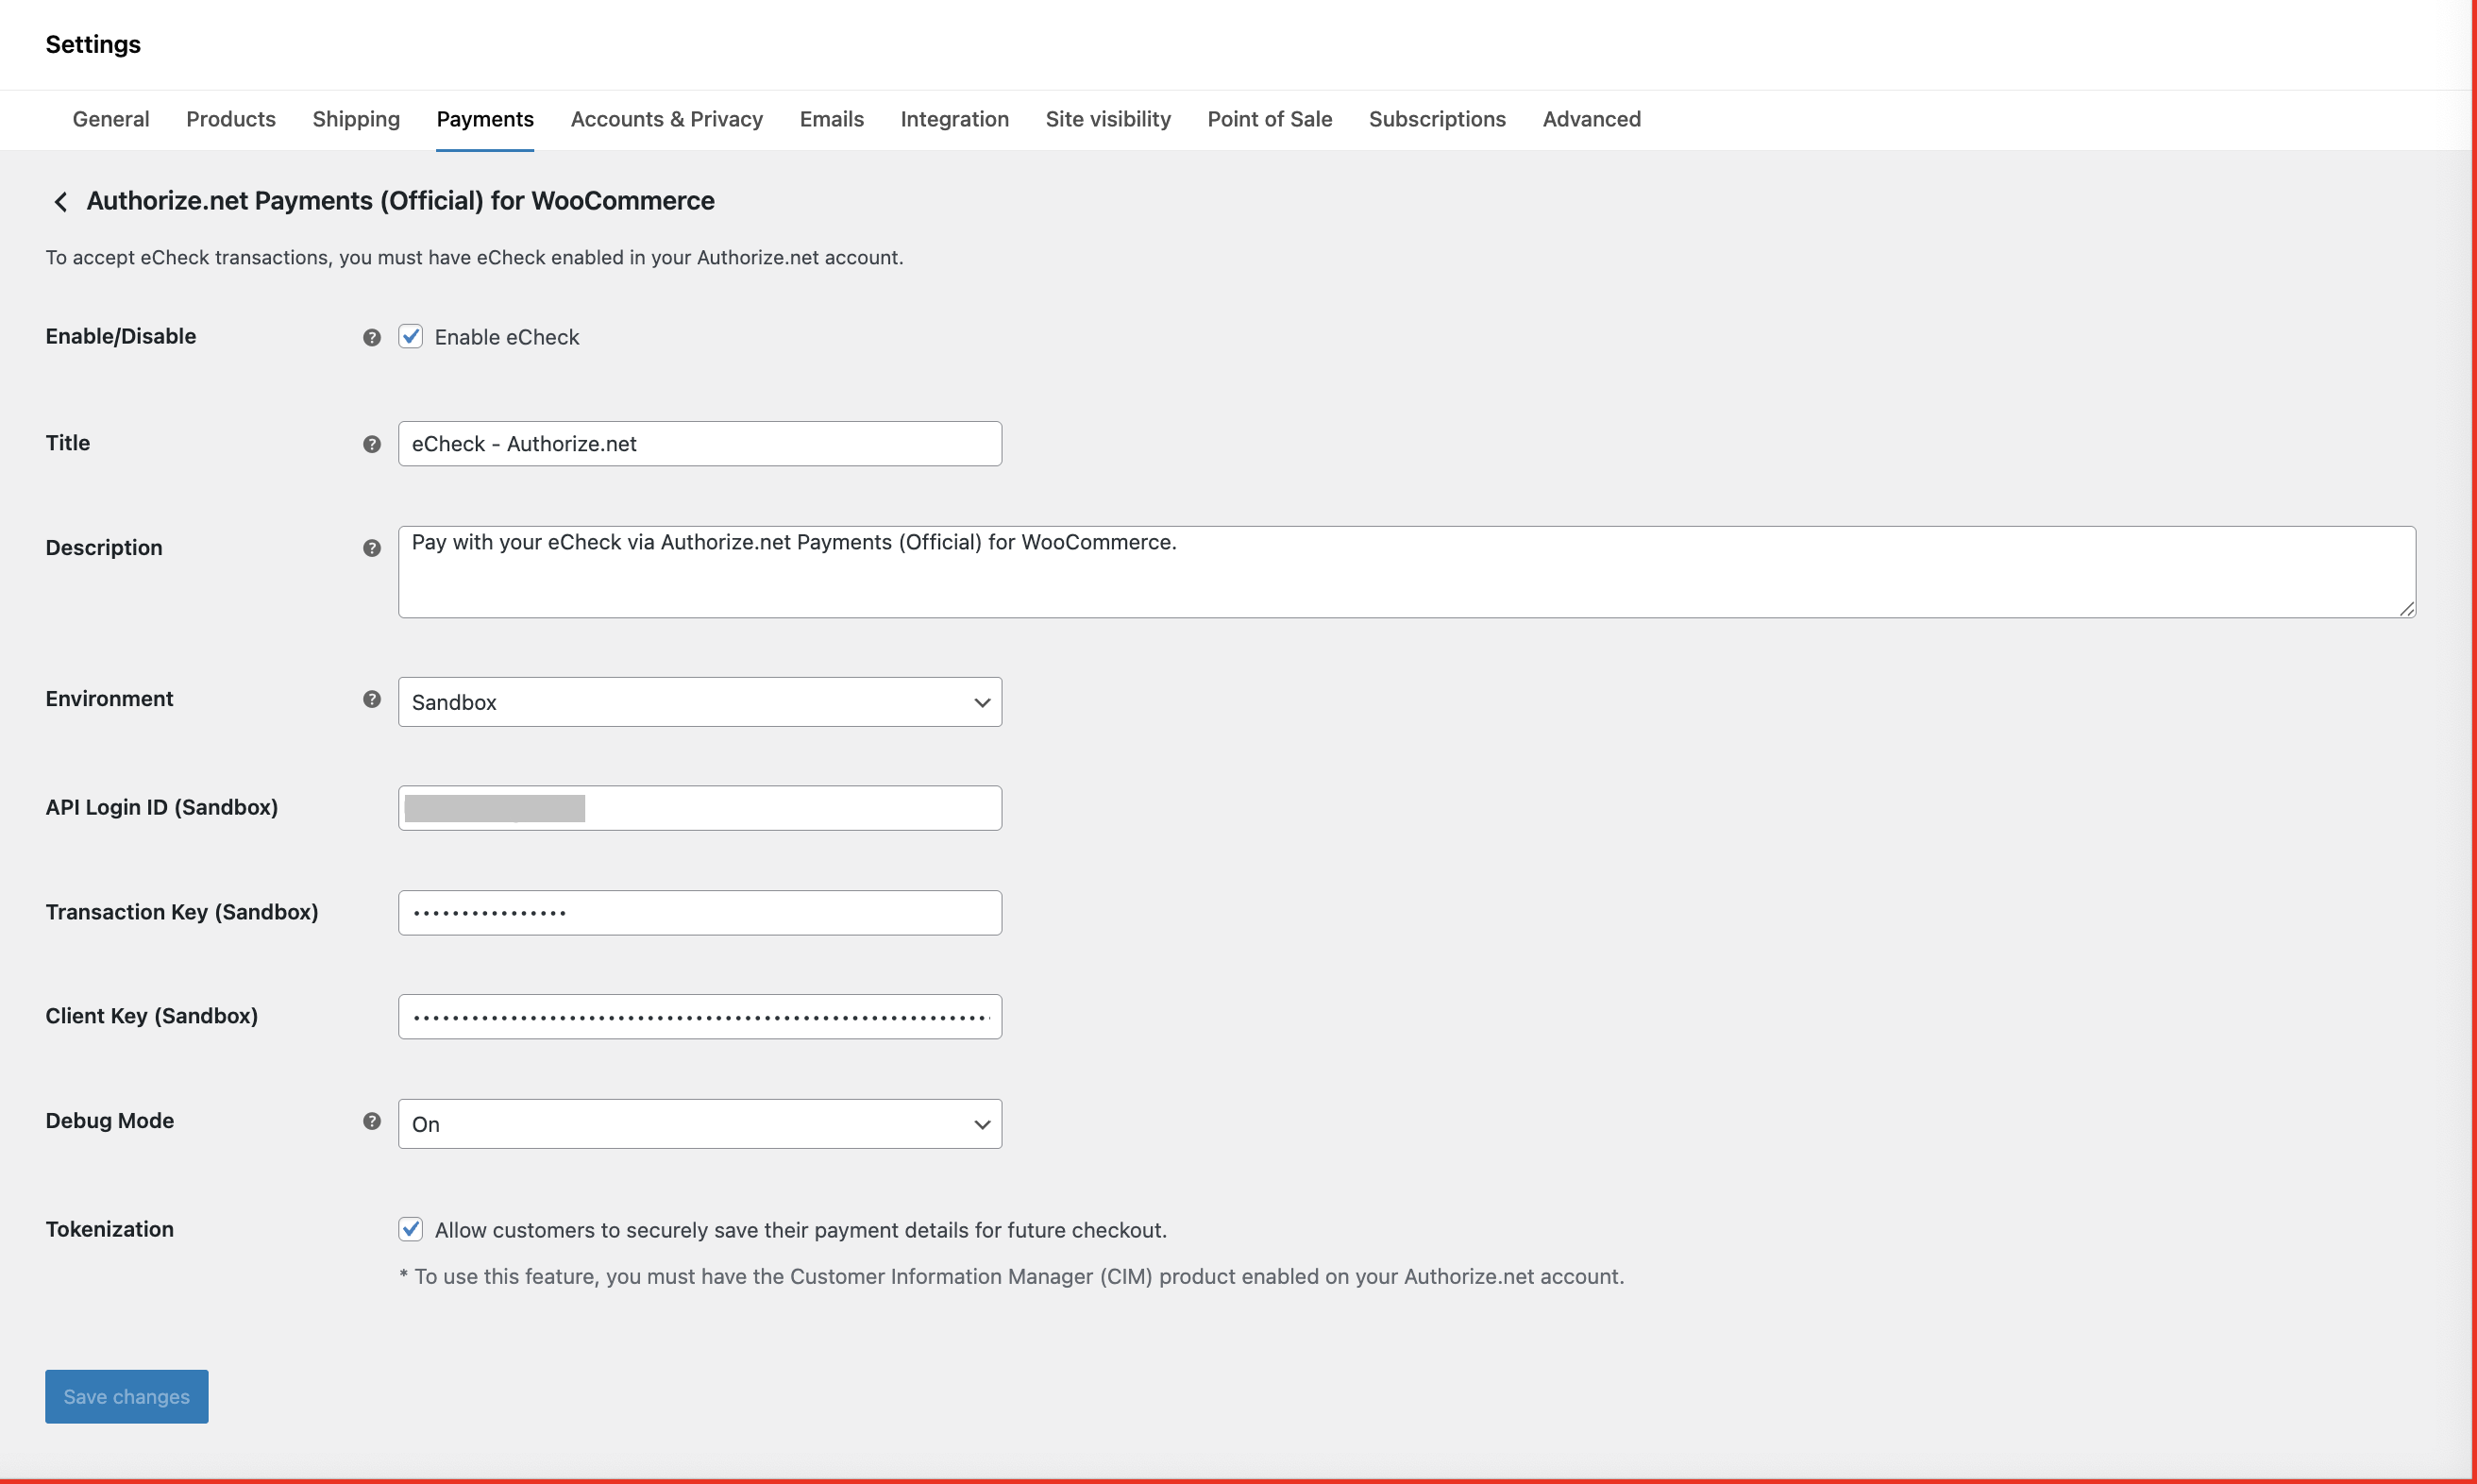The width and height of the screenshot is (2477, 1484).
Task: Click the Transaction Key (Sandbox) field
Action: click(700, 913)
